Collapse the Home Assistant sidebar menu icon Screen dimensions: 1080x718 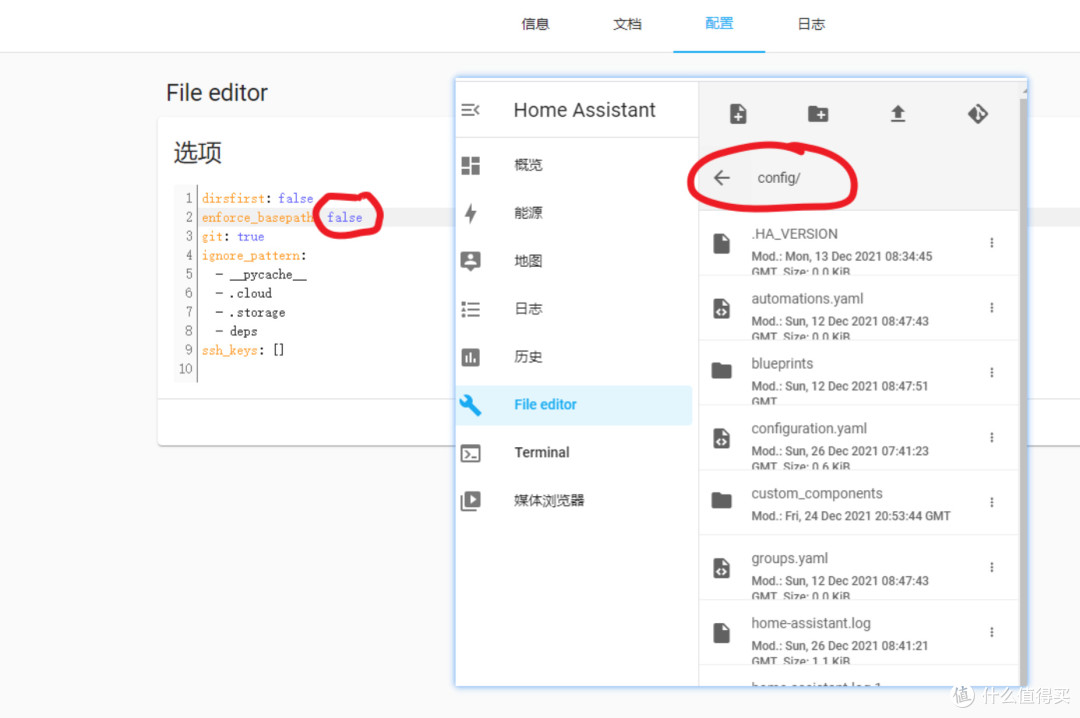point(470,110)
